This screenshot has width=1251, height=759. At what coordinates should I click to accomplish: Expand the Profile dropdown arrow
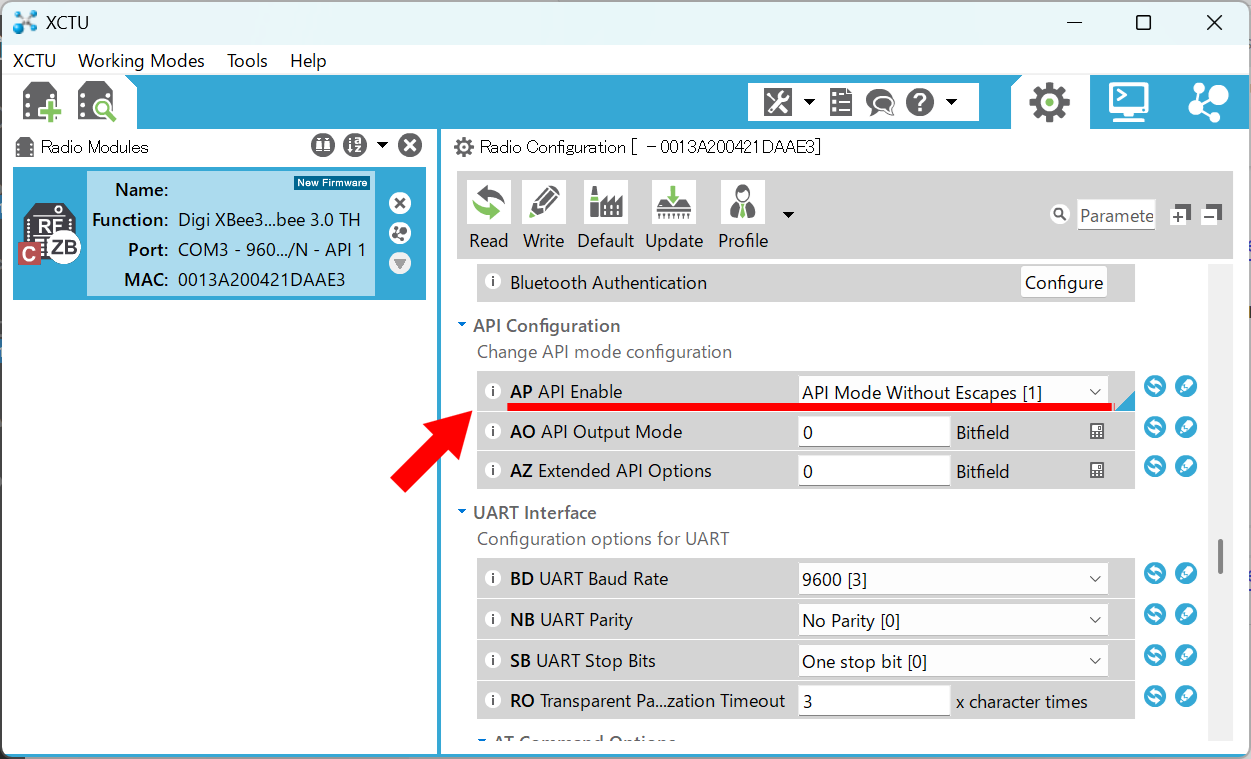(x=788, y=214)
